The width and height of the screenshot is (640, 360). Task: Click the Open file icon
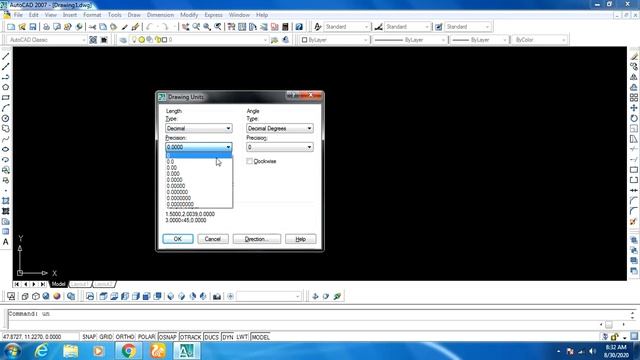[x=22, y=27]
